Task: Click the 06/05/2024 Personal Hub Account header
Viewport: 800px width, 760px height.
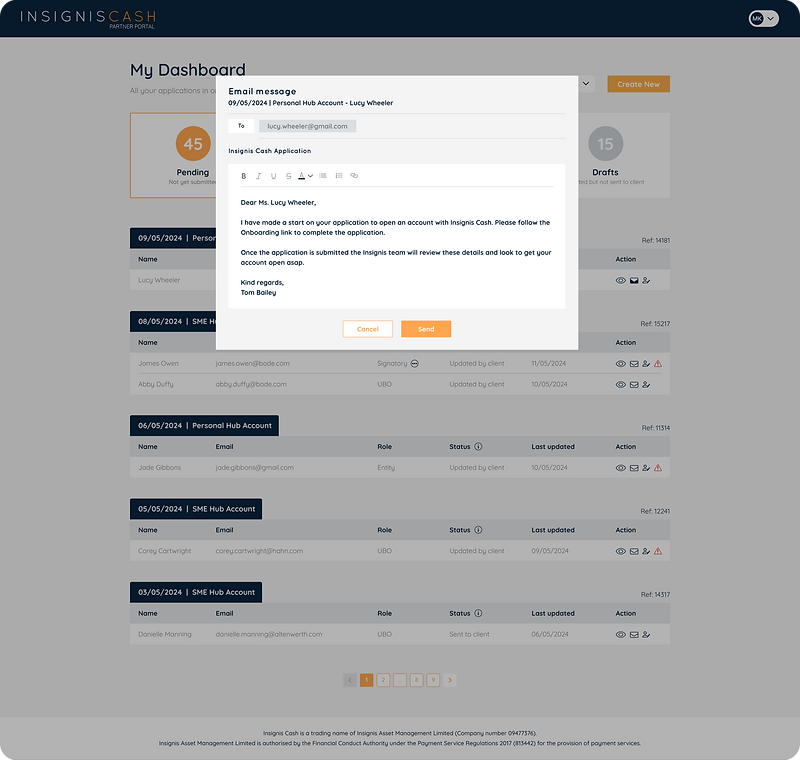Action: (x=204, y=425)
